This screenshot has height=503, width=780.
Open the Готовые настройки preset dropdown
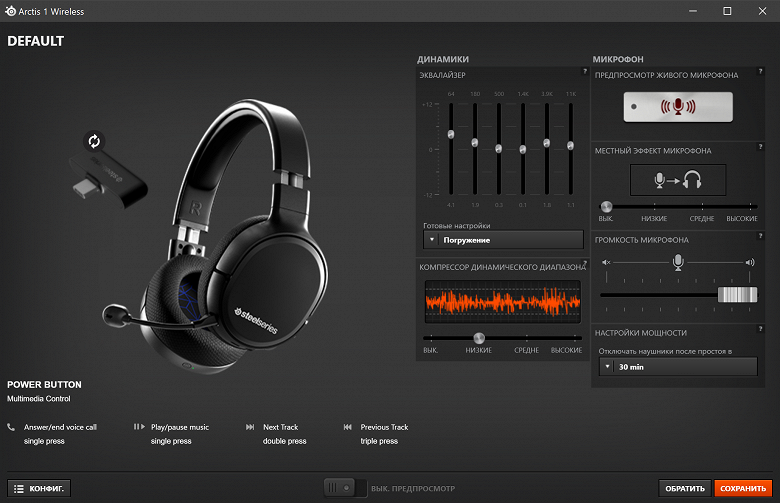point(503,240)
